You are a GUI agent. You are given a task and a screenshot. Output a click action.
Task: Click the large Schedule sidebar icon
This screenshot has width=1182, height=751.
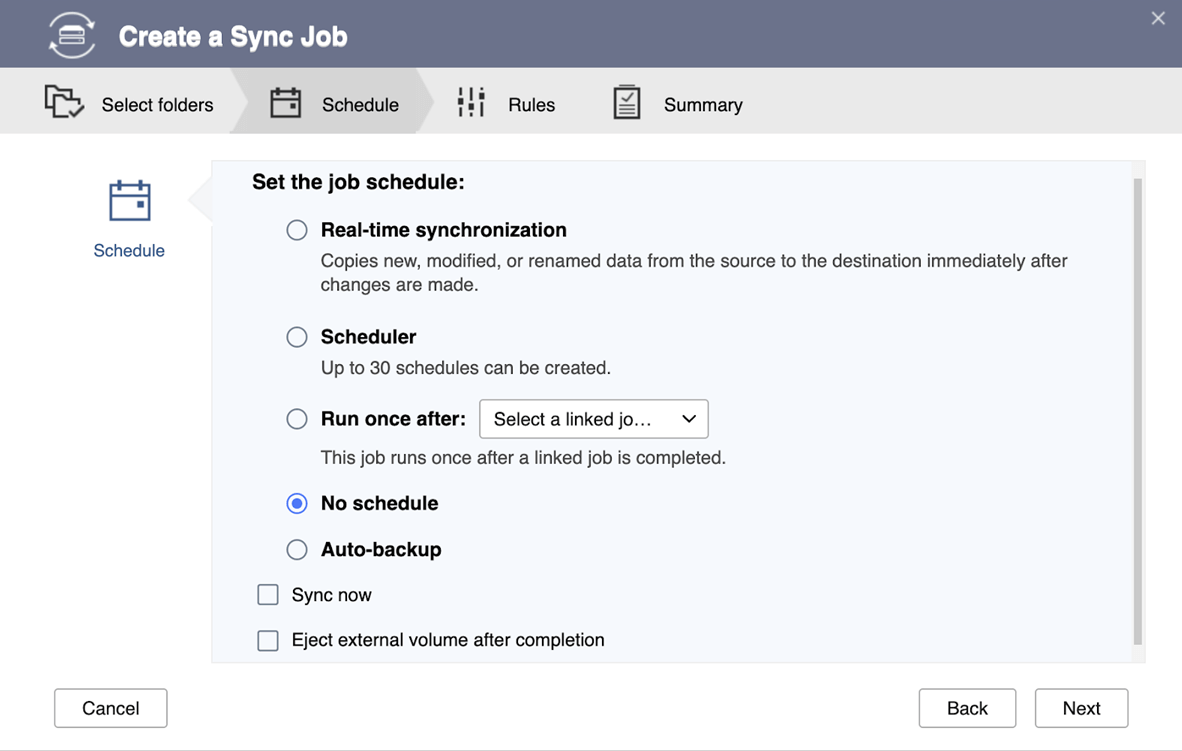(x=130, y=201)
